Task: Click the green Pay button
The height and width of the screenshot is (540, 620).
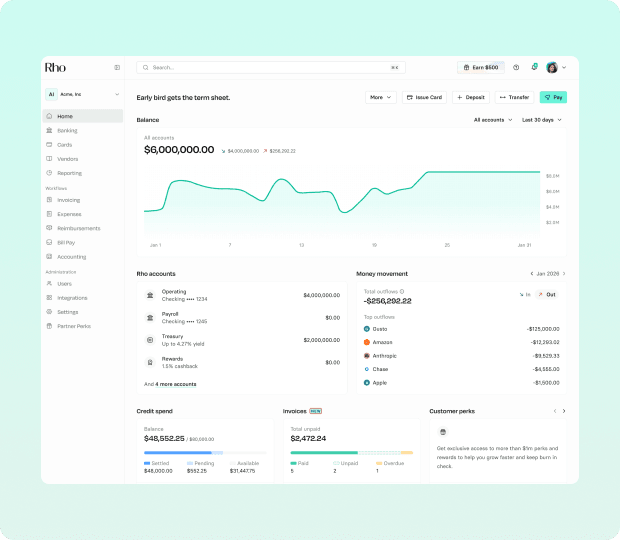Action: pos(553,97)
